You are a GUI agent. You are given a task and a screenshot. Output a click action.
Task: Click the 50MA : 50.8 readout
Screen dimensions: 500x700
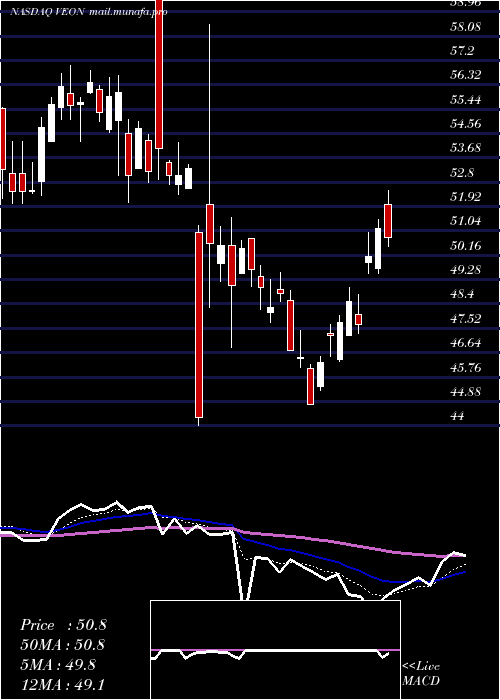click(62, 645)
